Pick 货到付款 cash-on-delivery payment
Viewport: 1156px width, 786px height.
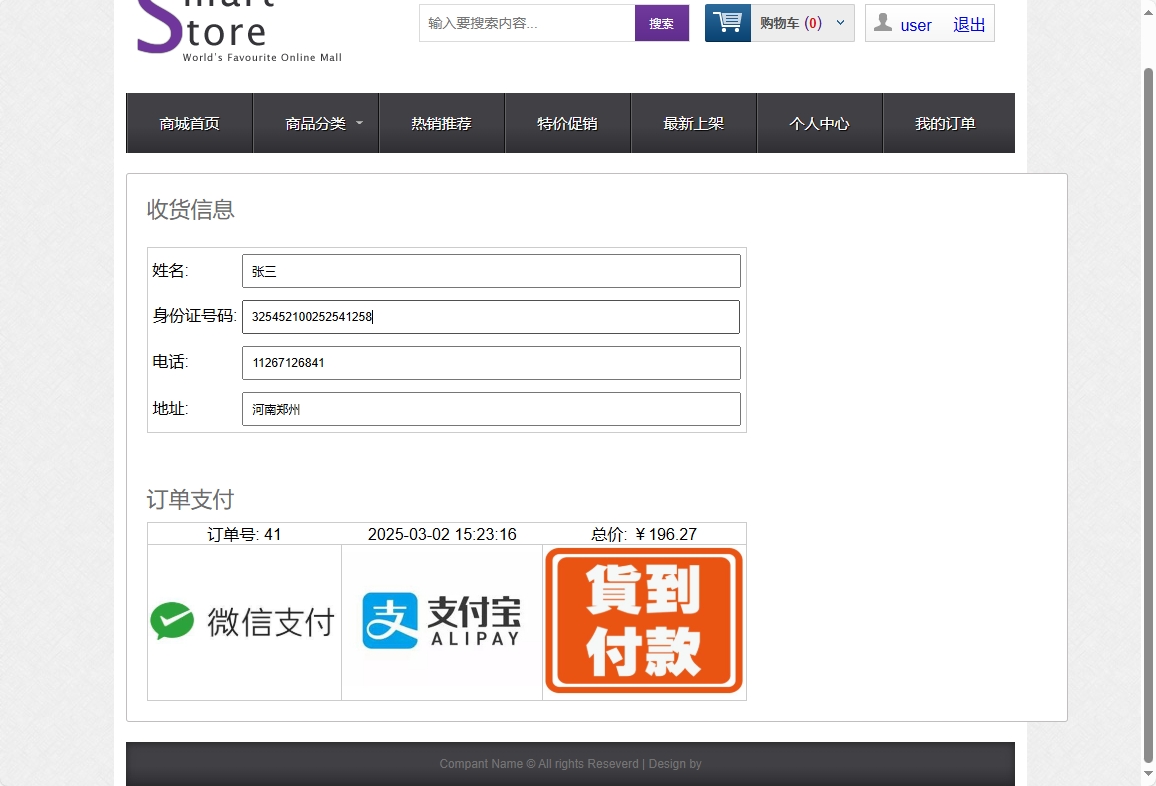[643, 620]
